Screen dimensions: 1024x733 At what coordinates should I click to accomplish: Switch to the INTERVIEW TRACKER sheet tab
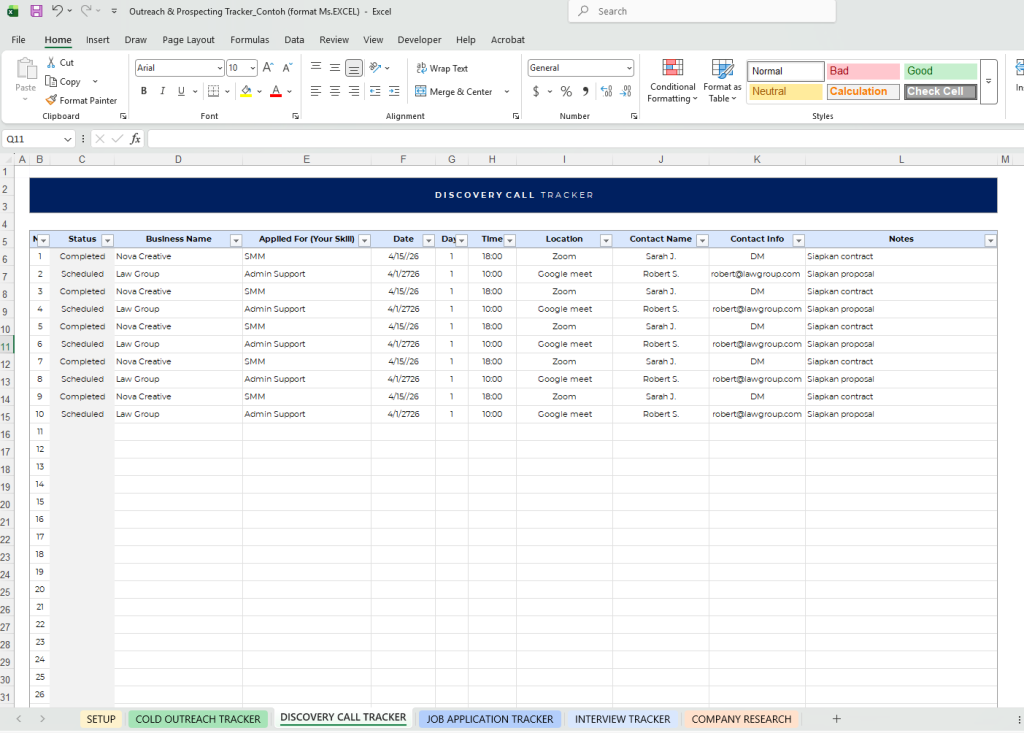tap(622, 719)
